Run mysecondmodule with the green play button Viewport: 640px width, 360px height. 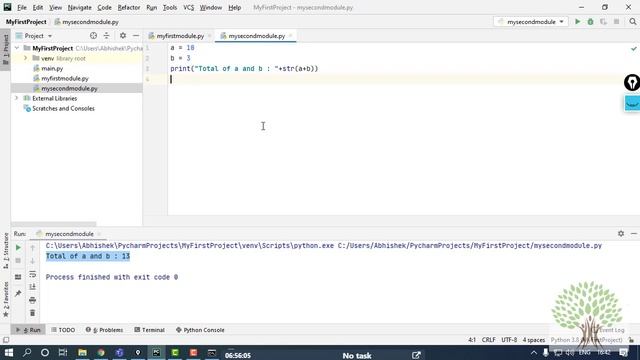coord(578,22)
